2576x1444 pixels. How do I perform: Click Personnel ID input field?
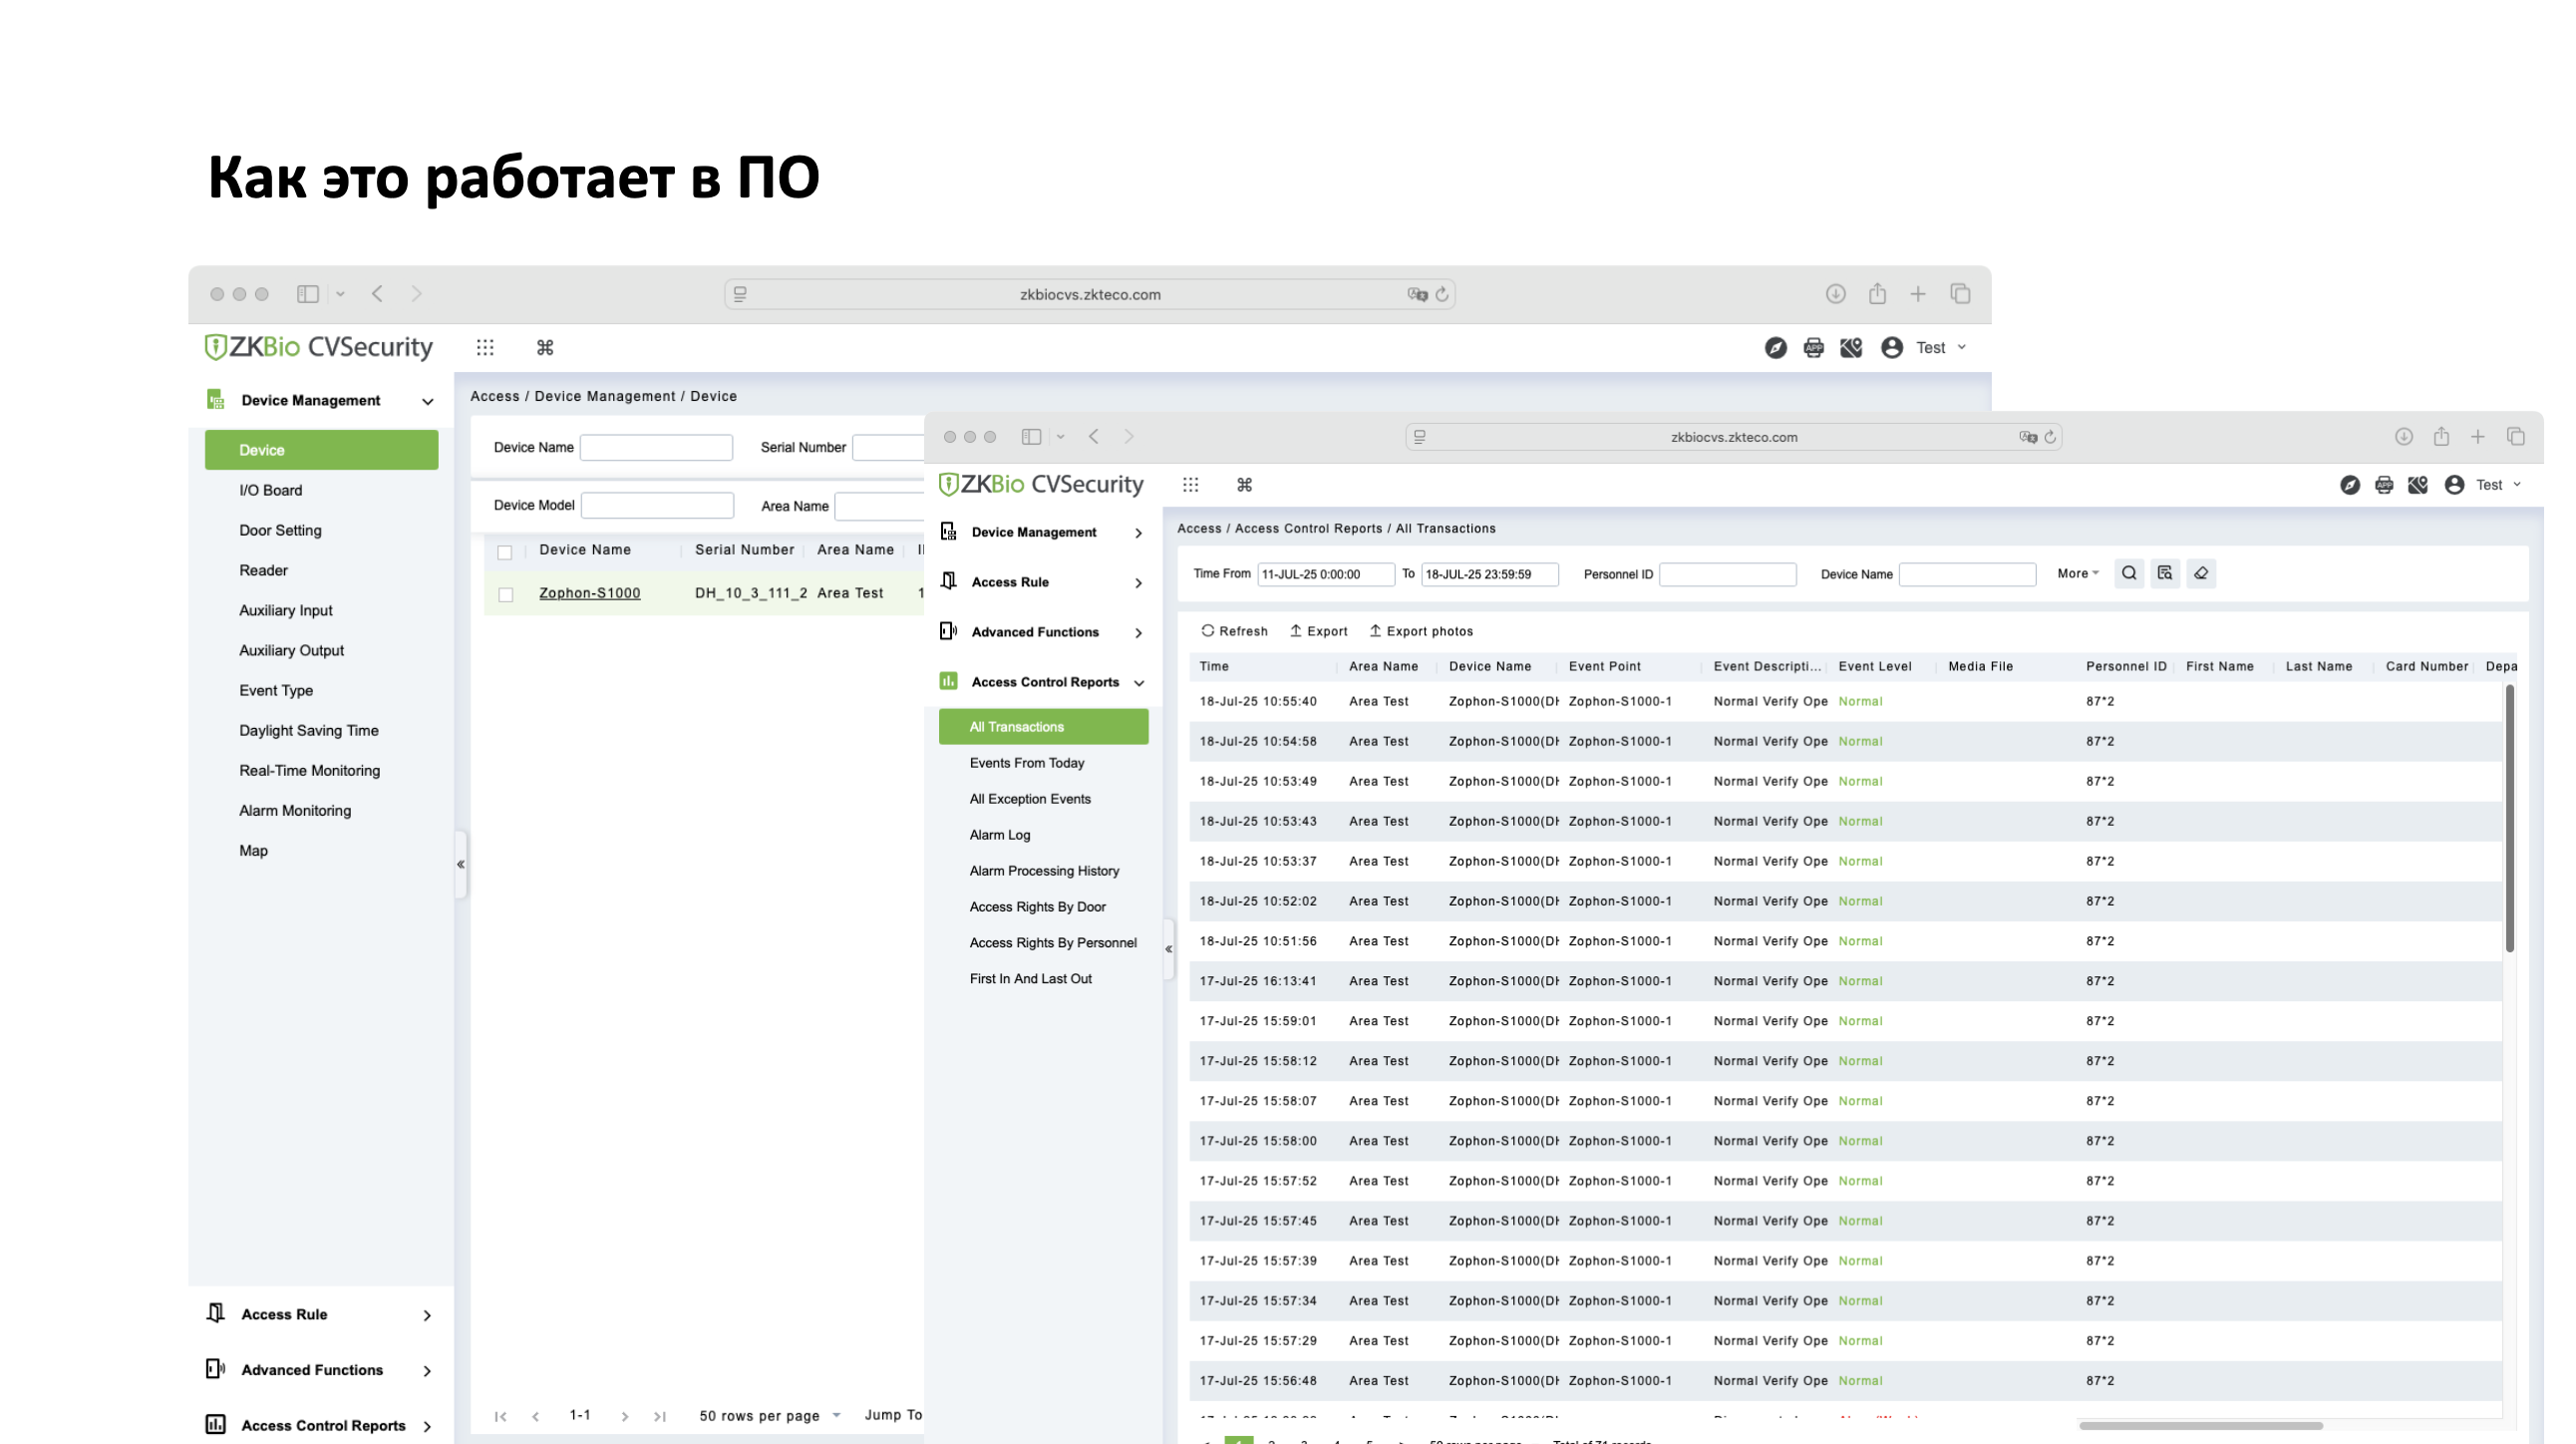coord(1727,574)
